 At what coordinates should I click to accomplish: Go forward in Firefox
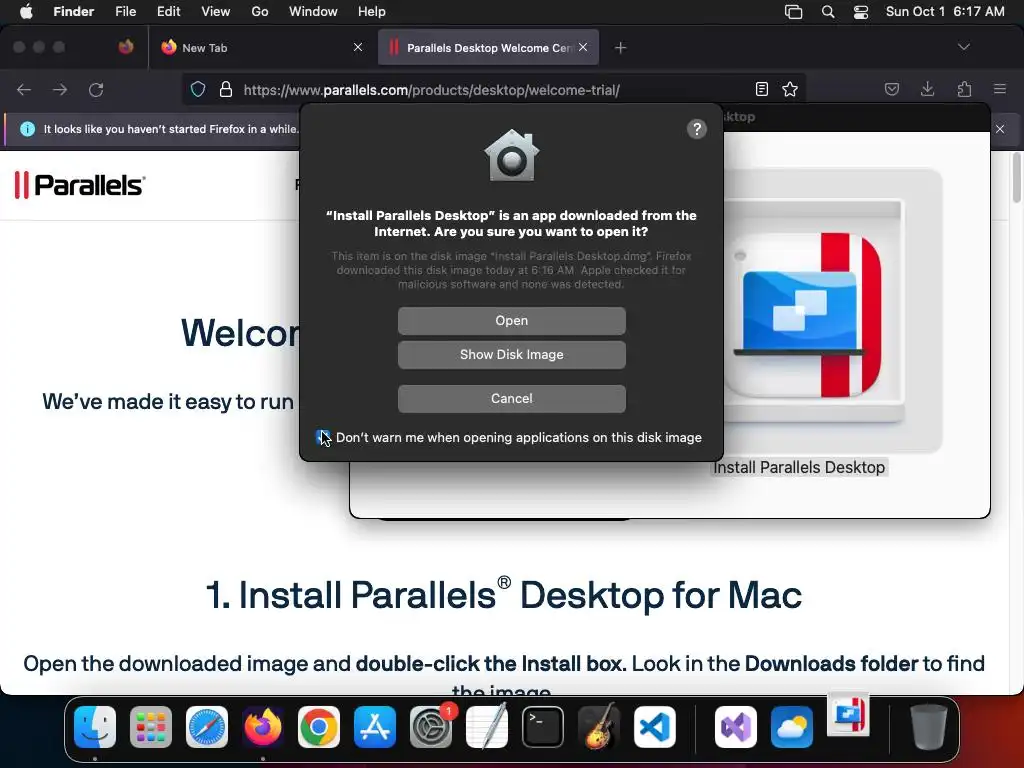click(x=60, y=89)
